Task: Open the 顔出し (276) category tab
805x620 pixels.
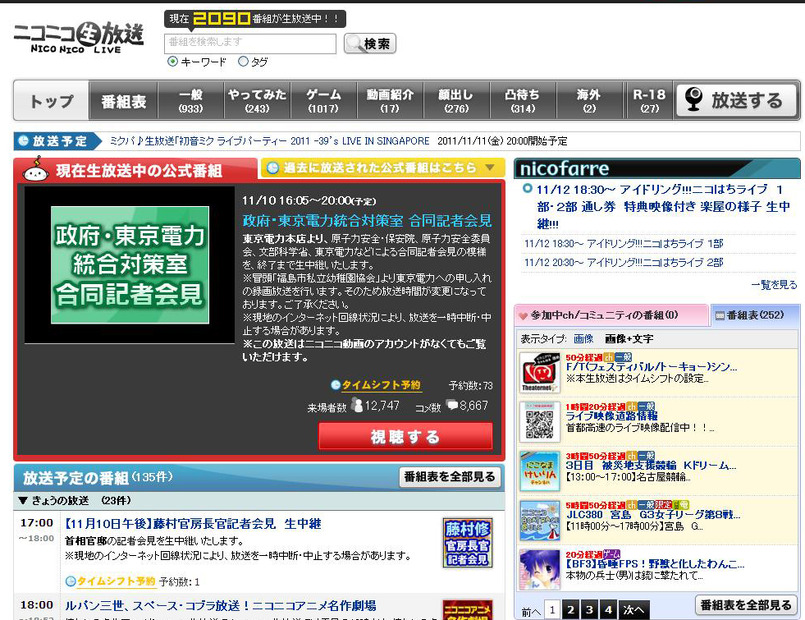Action: click(x=456, y=101)
